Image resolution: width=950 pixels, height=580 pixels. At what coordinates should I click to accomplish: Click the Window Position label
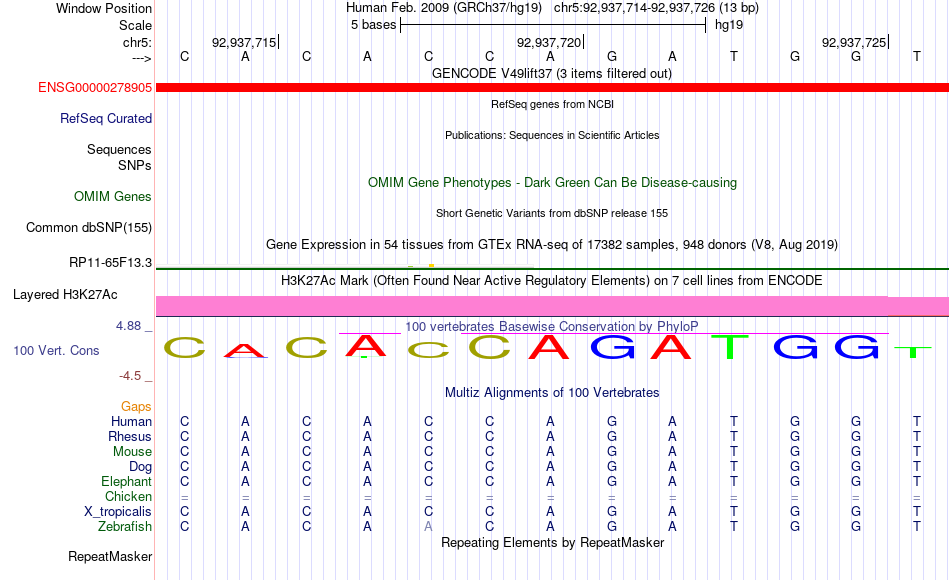coord(104,8)
